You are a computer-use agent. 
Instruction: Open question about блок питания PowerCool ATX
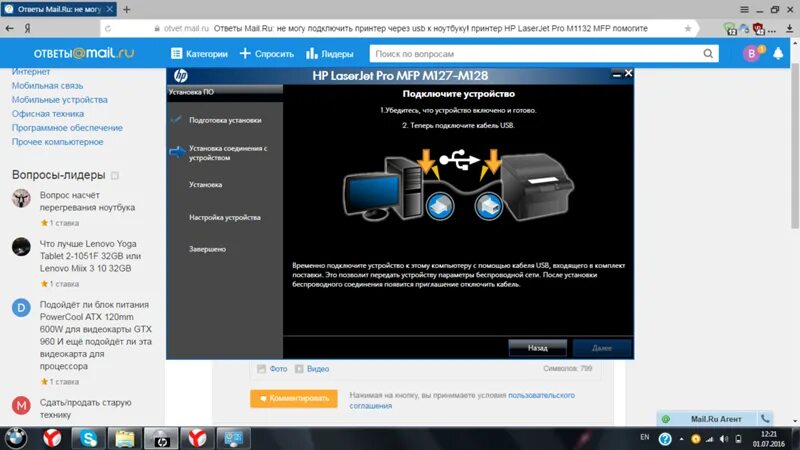pos(96,335)
